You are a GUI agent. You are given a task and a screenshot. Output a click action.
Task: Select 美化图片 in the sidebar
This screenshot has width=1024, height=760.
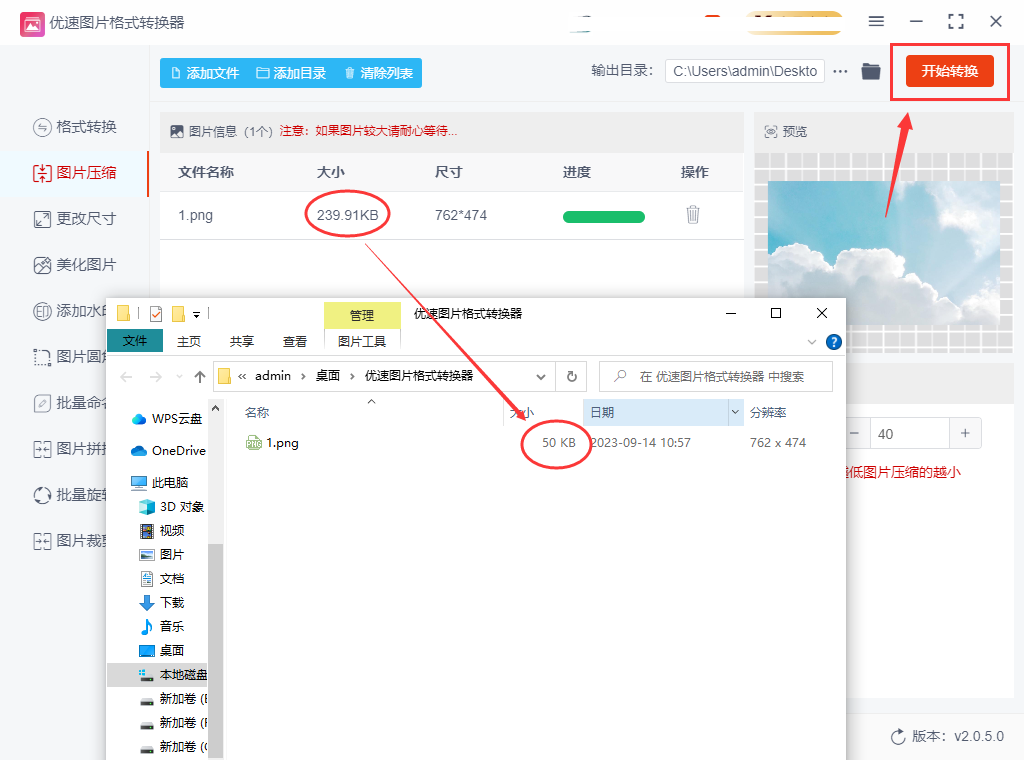click(74, 265)
